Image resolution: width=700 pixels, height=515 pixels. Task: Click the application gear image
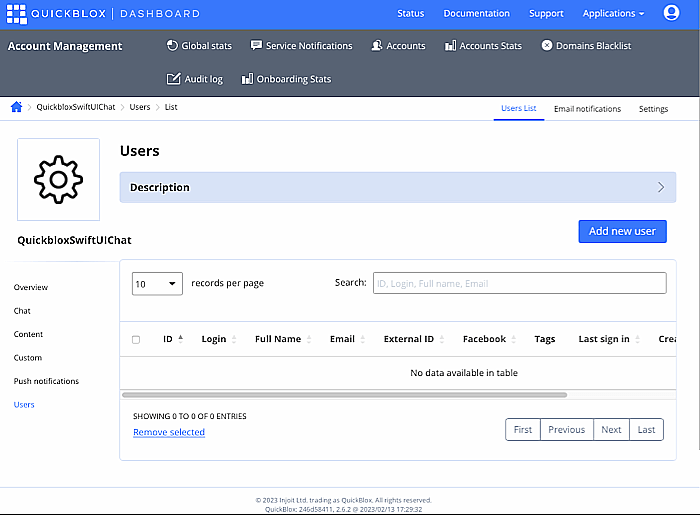[x=58, y=179]
